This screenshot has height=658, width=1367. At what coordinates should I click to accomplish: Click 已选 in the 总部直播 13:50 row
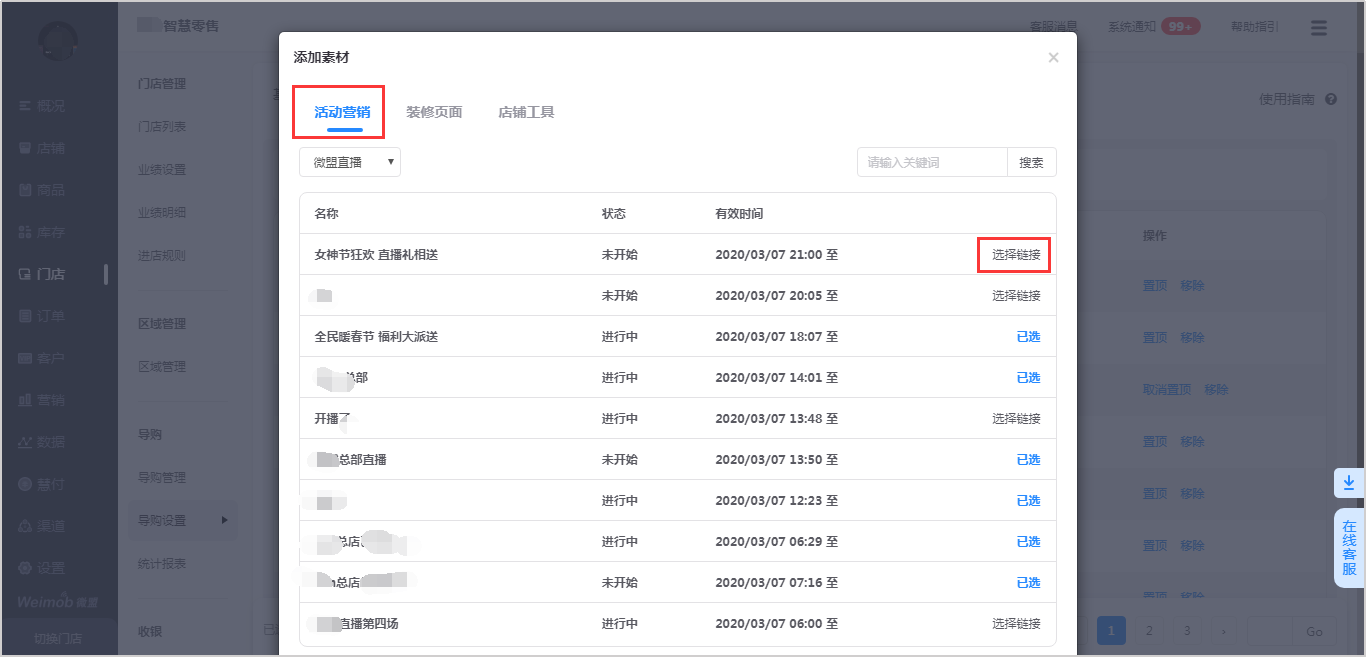pyautogui.click(x=1028, y=460)
